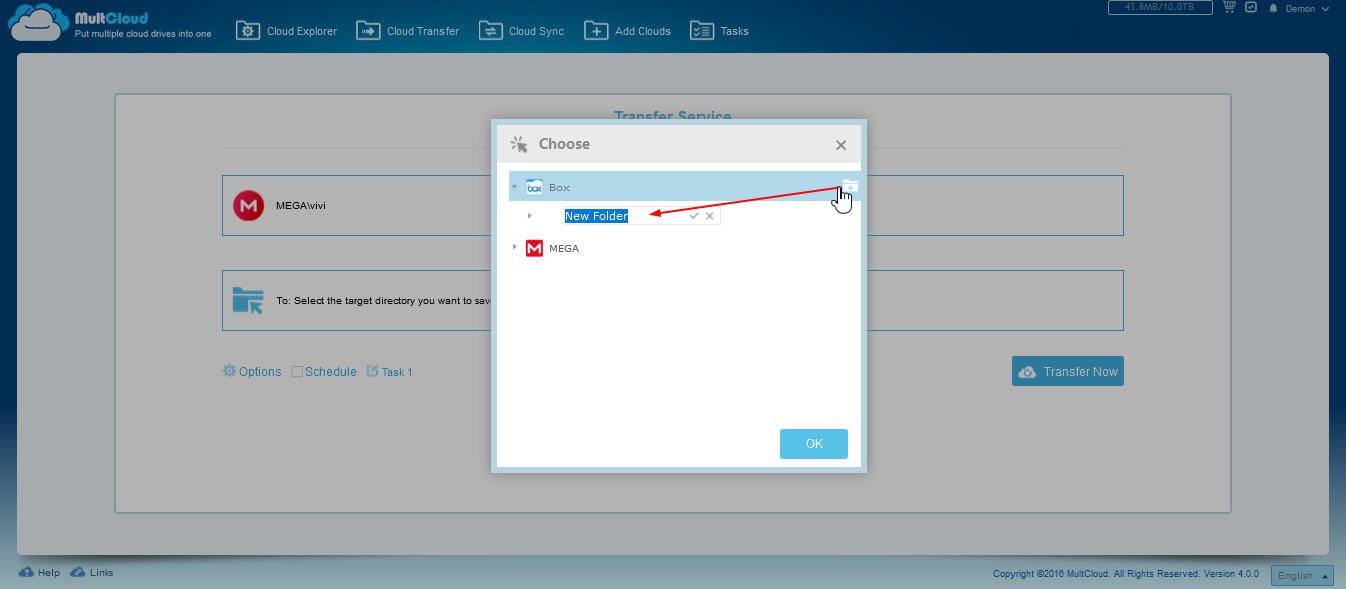Screen dimensions: 1346x589
Task: Open the Tasks list
Action: 719,31
